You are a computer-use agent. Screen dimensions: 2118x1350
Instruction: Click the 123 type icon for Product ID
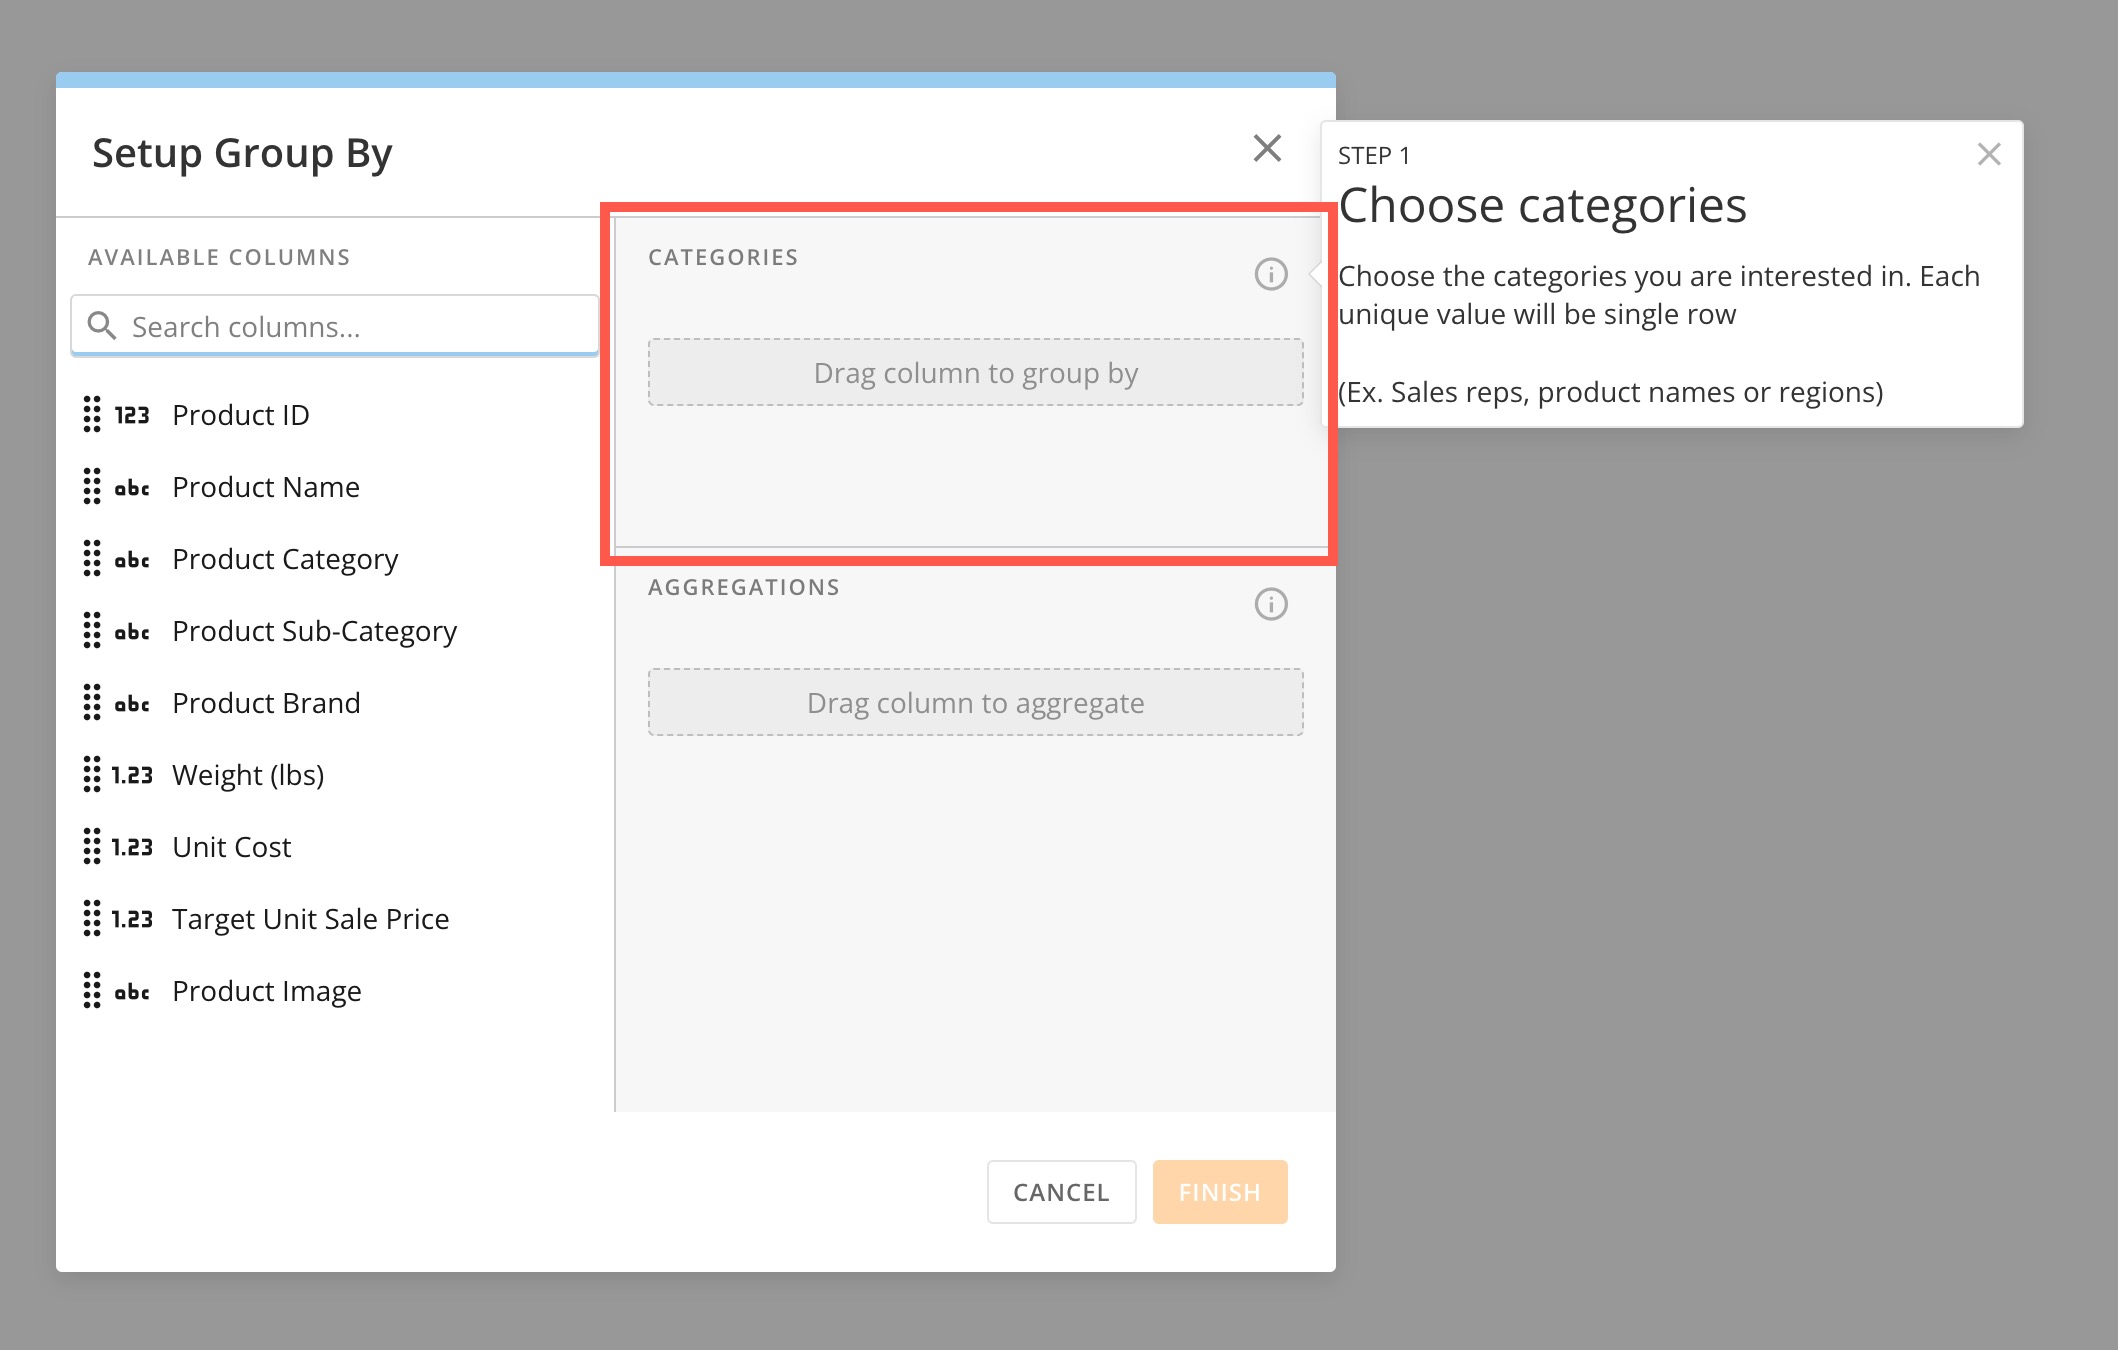[132, 415]
